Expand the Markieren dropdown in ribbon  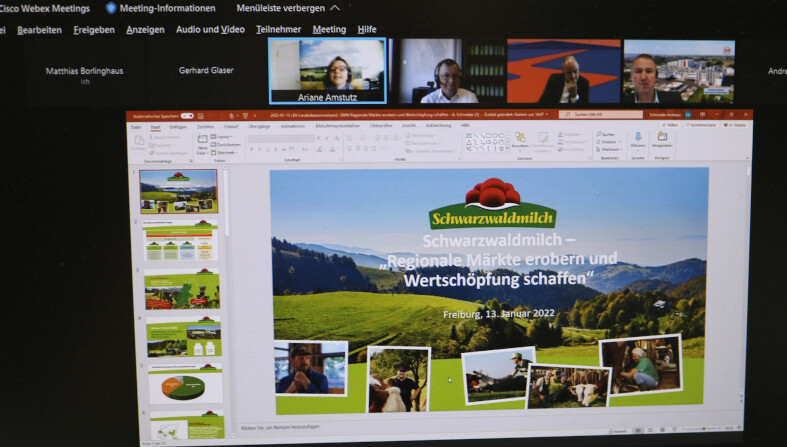[x=608, y=149]
